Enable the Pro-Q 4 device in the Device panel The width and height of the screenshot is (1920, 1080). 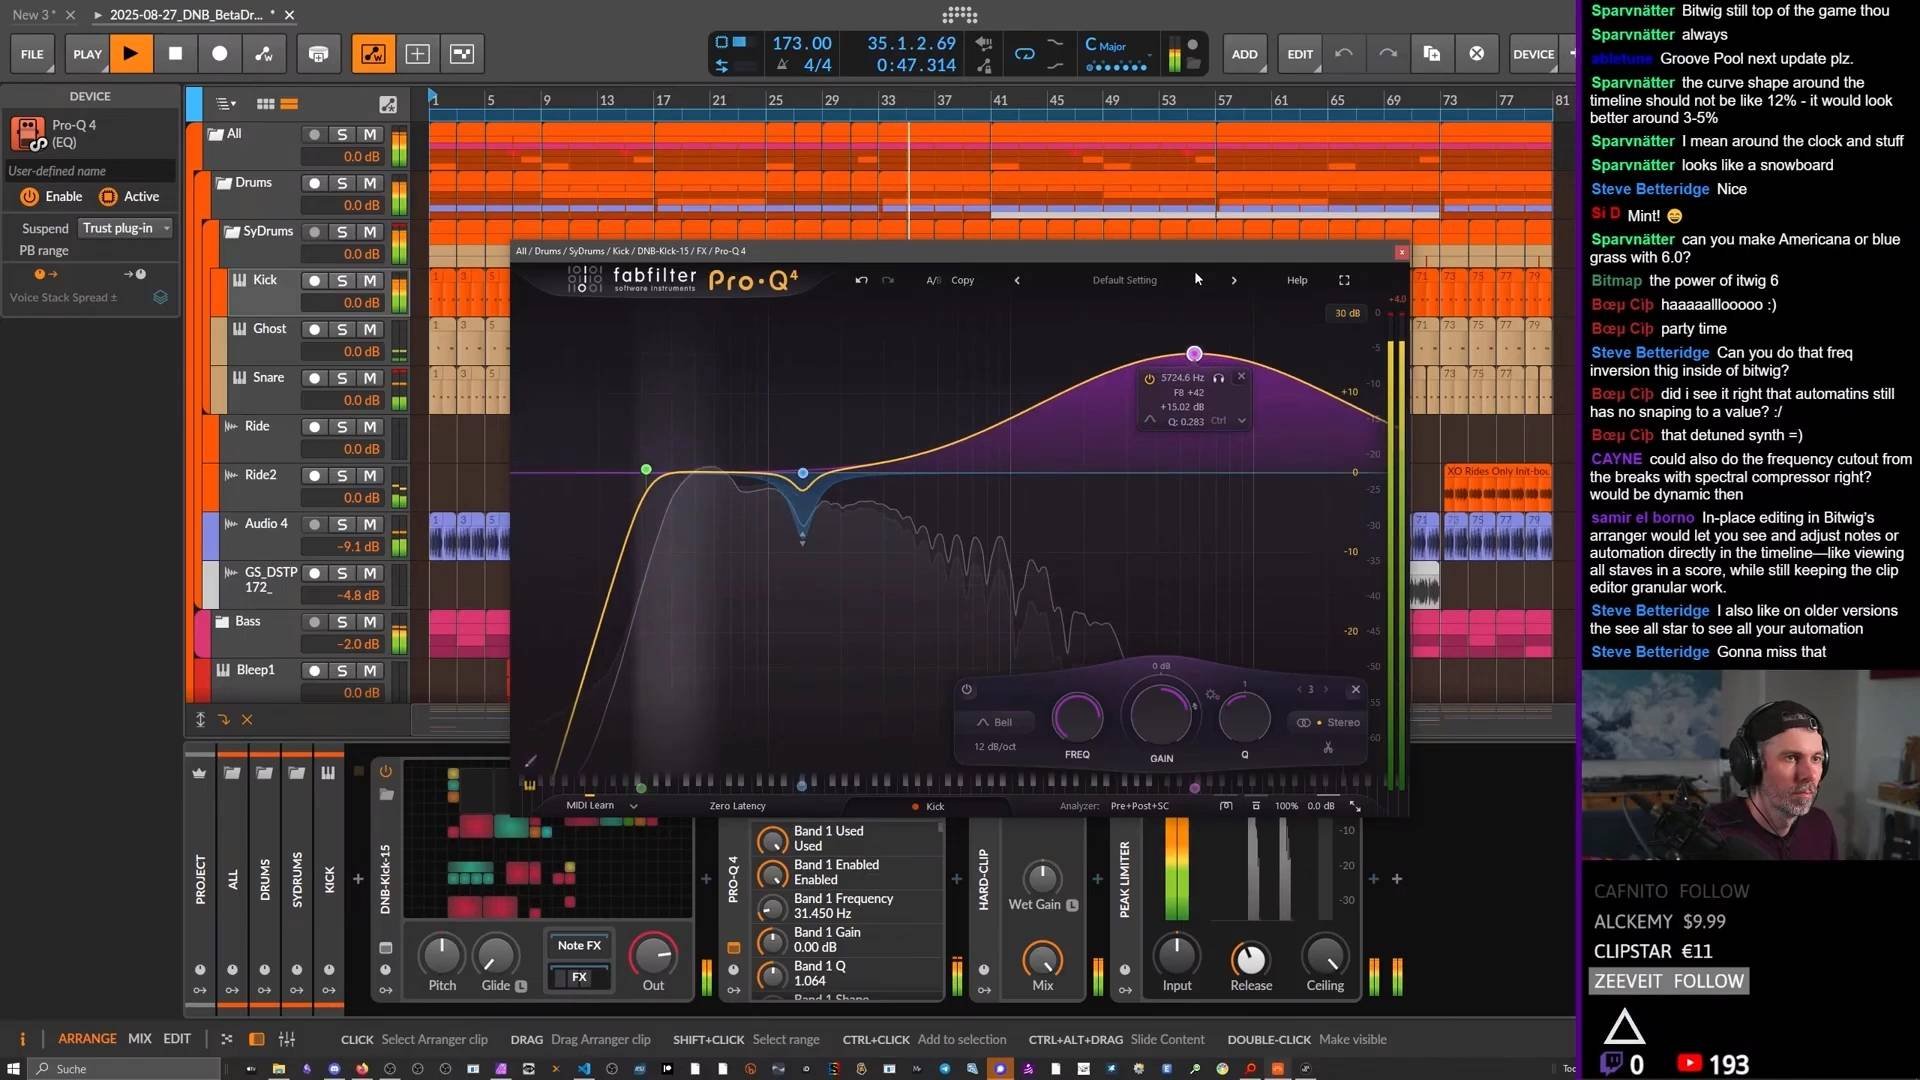(x=29, y=196)
